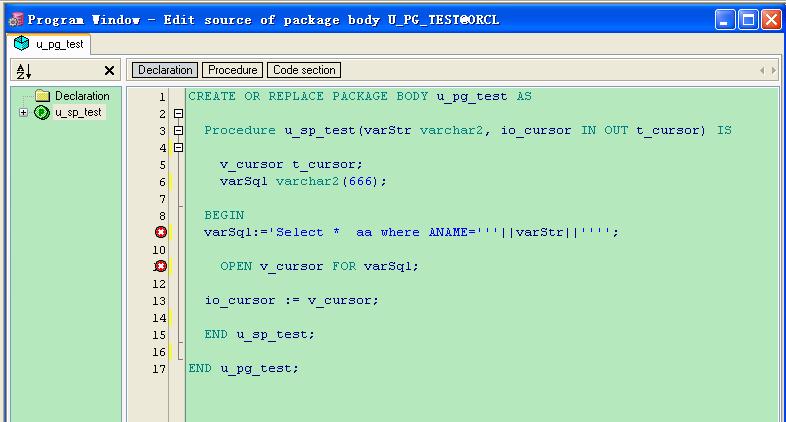Click the yellow Declaration folder icon
Screen dimensions: 786x422
pos(43,96)
